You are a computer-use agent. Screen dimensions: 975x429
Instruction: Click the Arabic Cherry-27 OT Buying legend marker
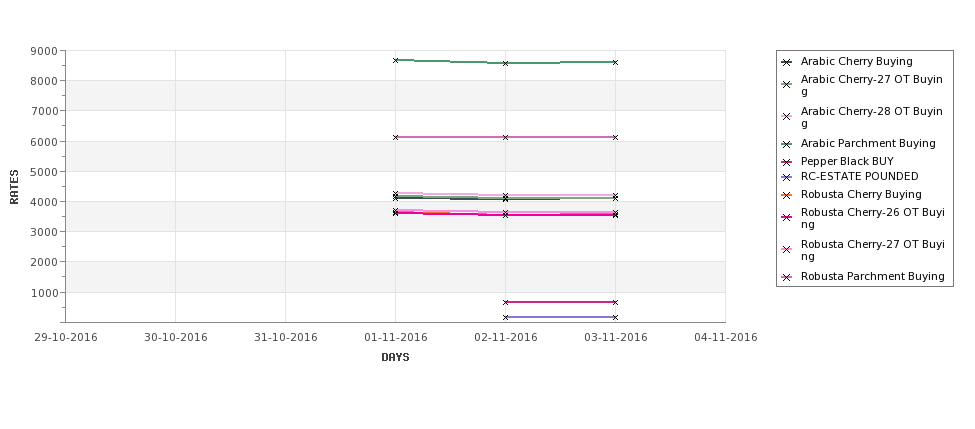[787, 85]
